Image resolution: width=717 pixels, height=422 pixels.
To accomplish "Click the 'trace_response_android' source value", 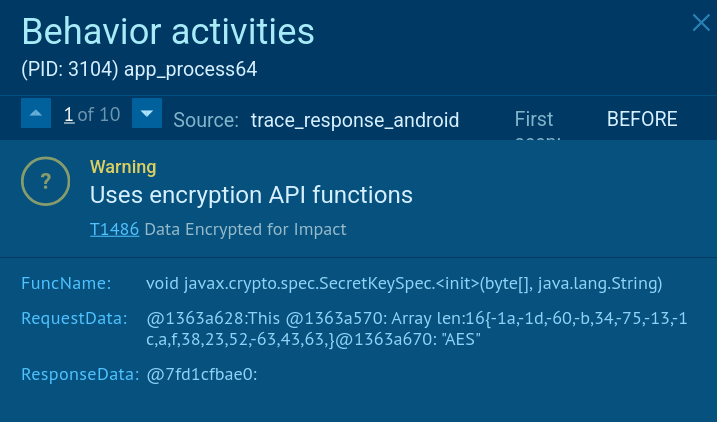I will coord(355,120).
